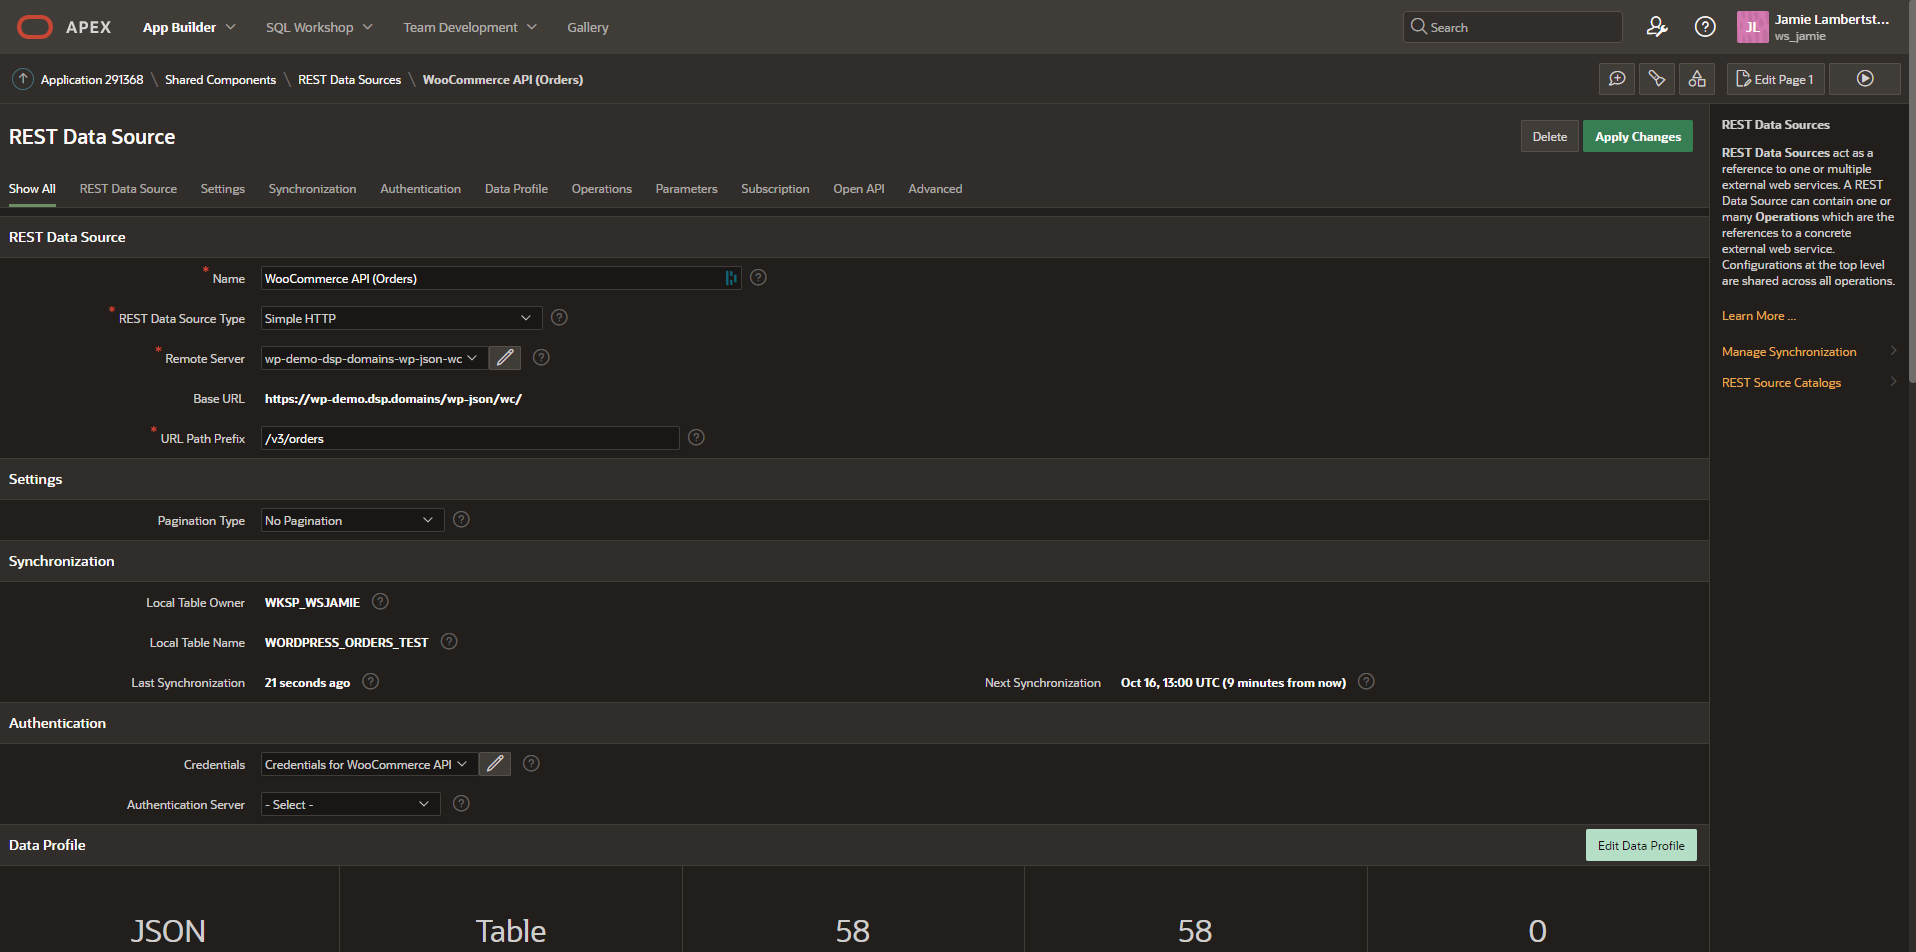Click the search magnifier icon
The image size is (1916, 952).
(x=1418, y=27)
